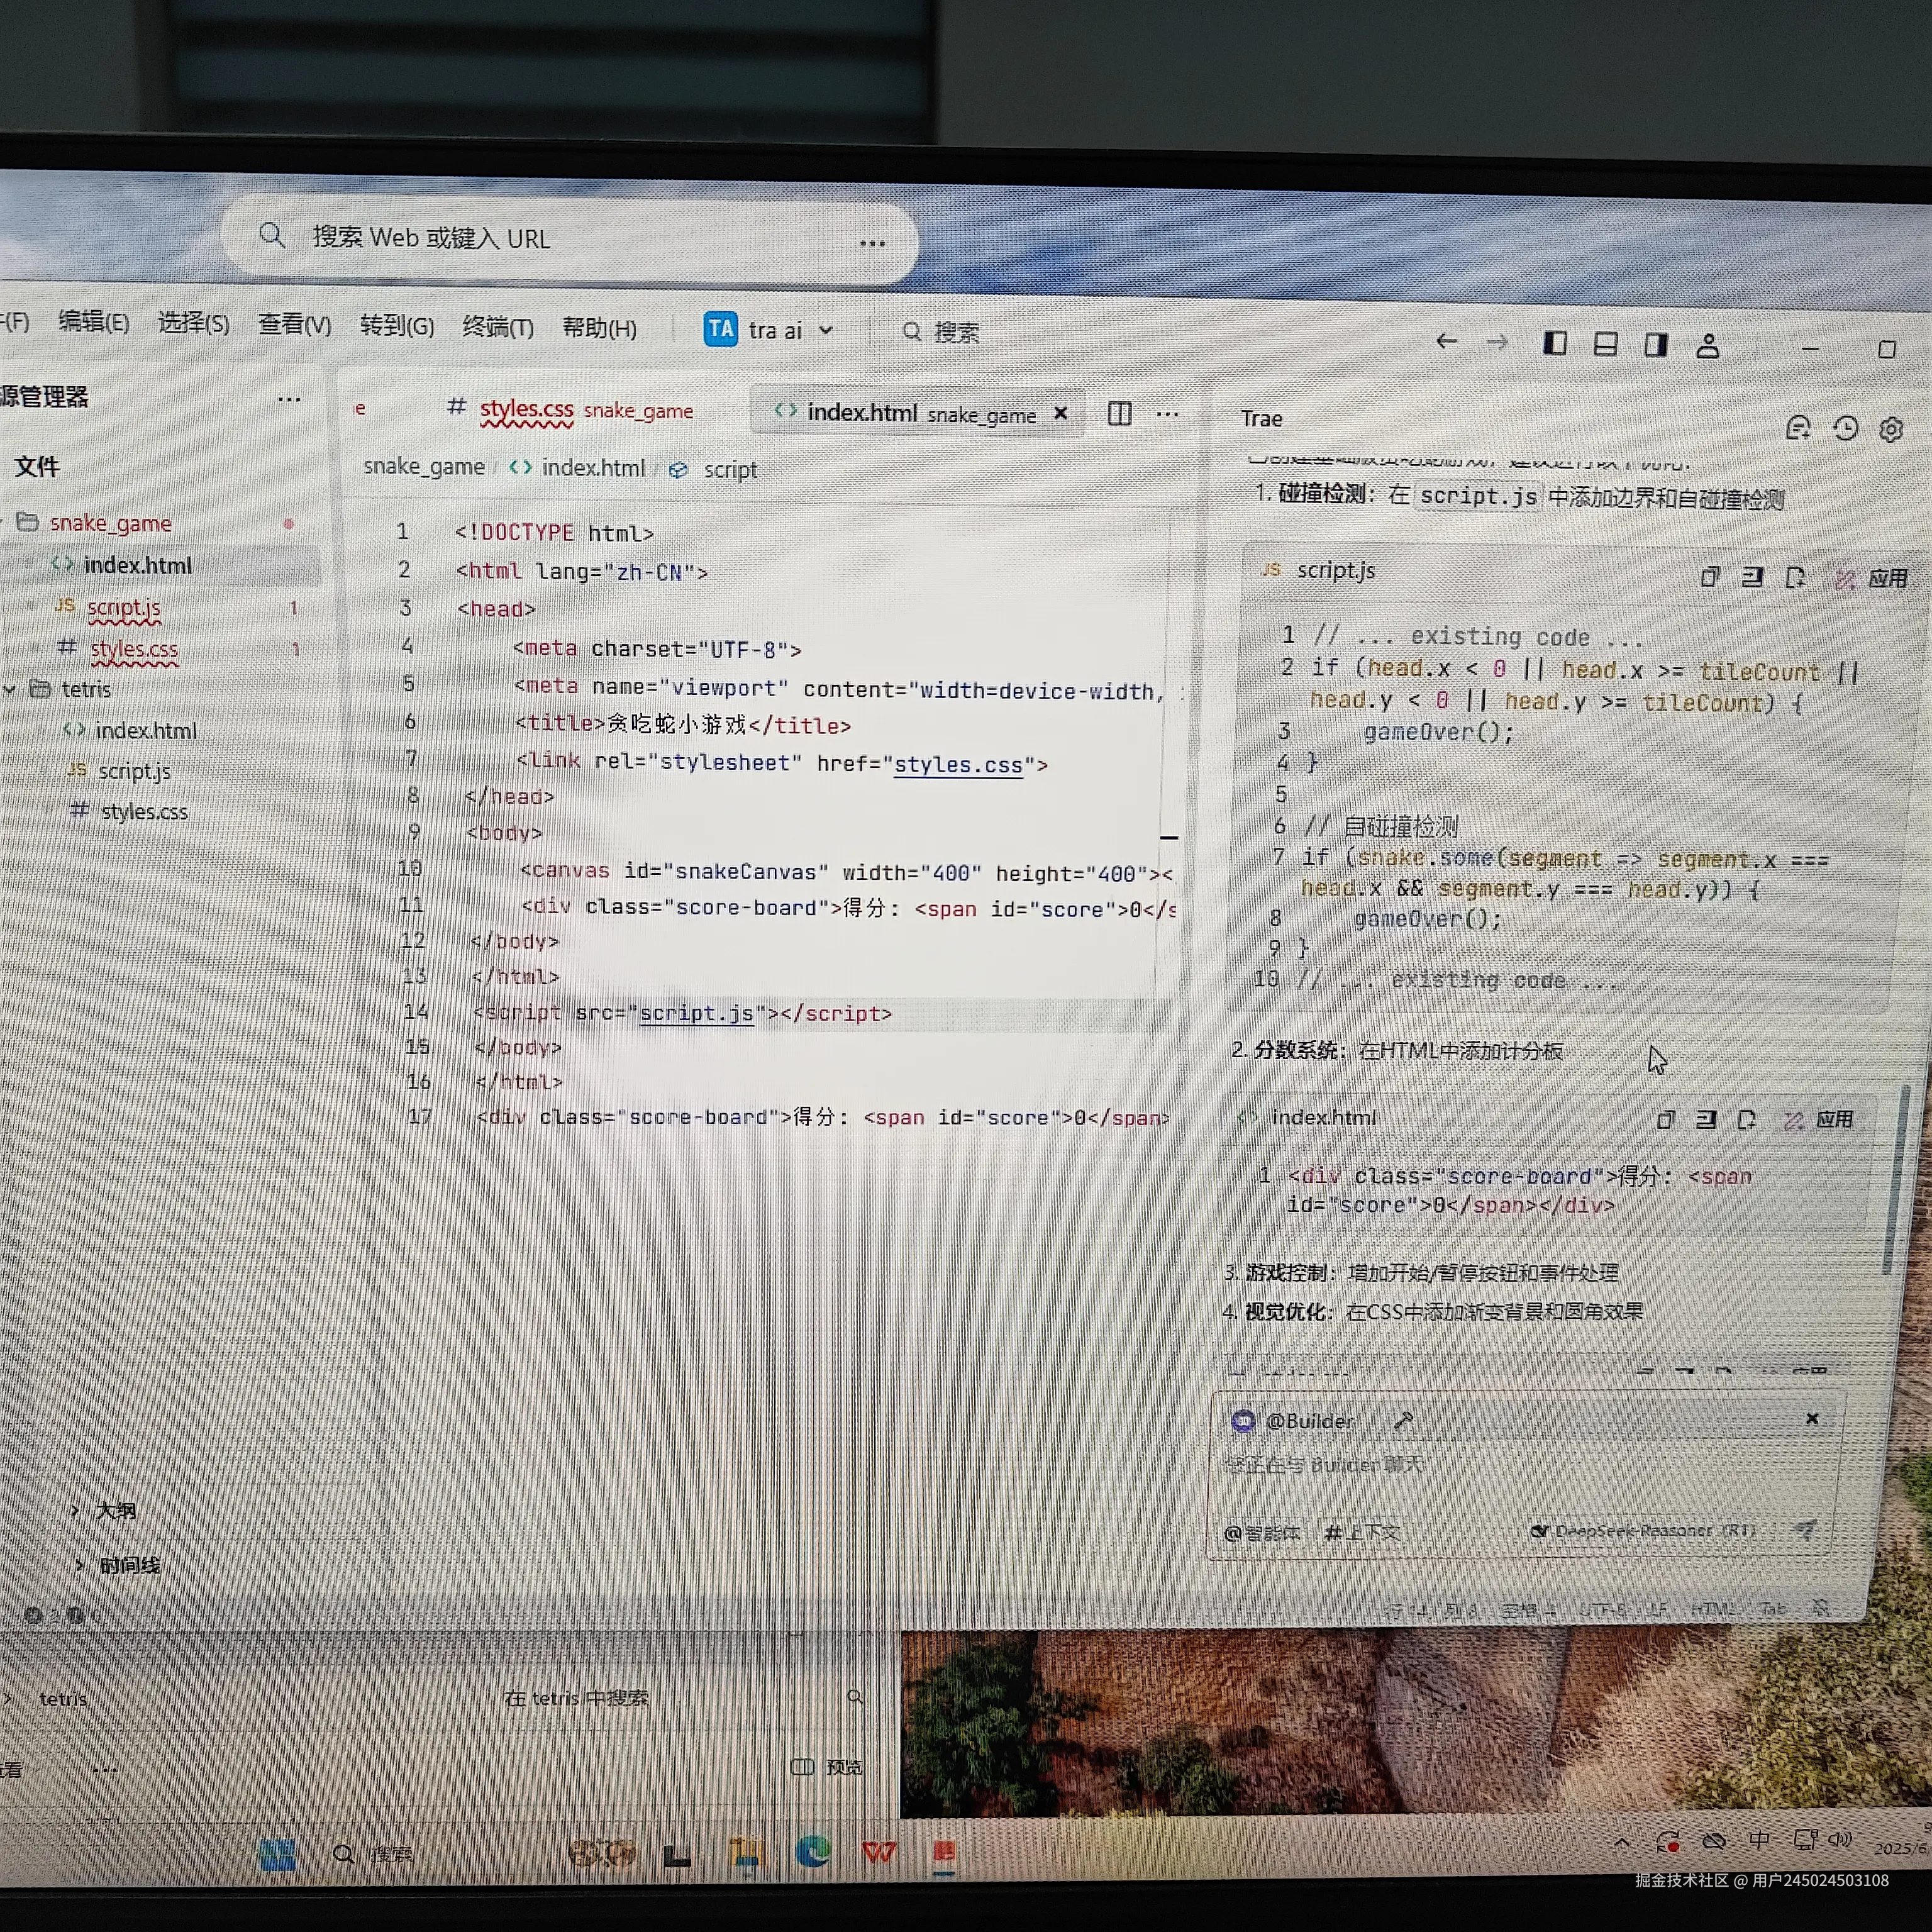Click 应用 on index.html code block
The height and width of the screenshot is (1932, 1932).
[1821, 1120]
